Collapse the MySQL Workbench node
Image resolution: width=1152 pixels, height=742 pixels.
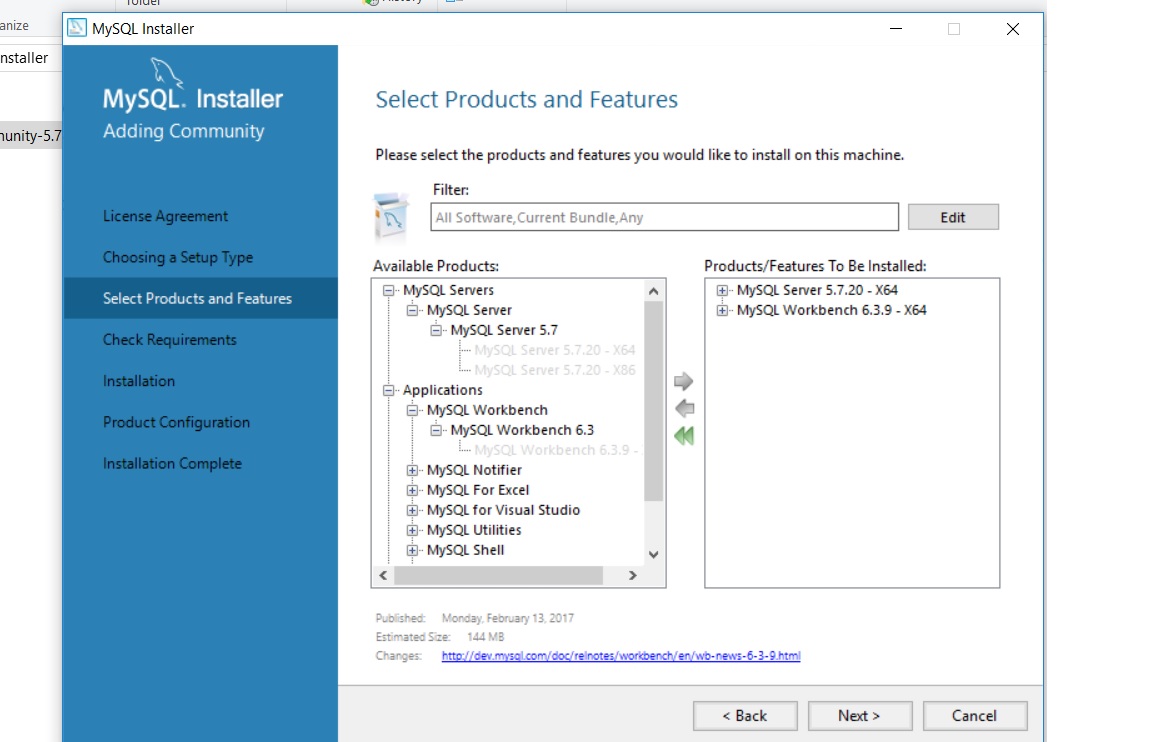[x=412, y=410]
